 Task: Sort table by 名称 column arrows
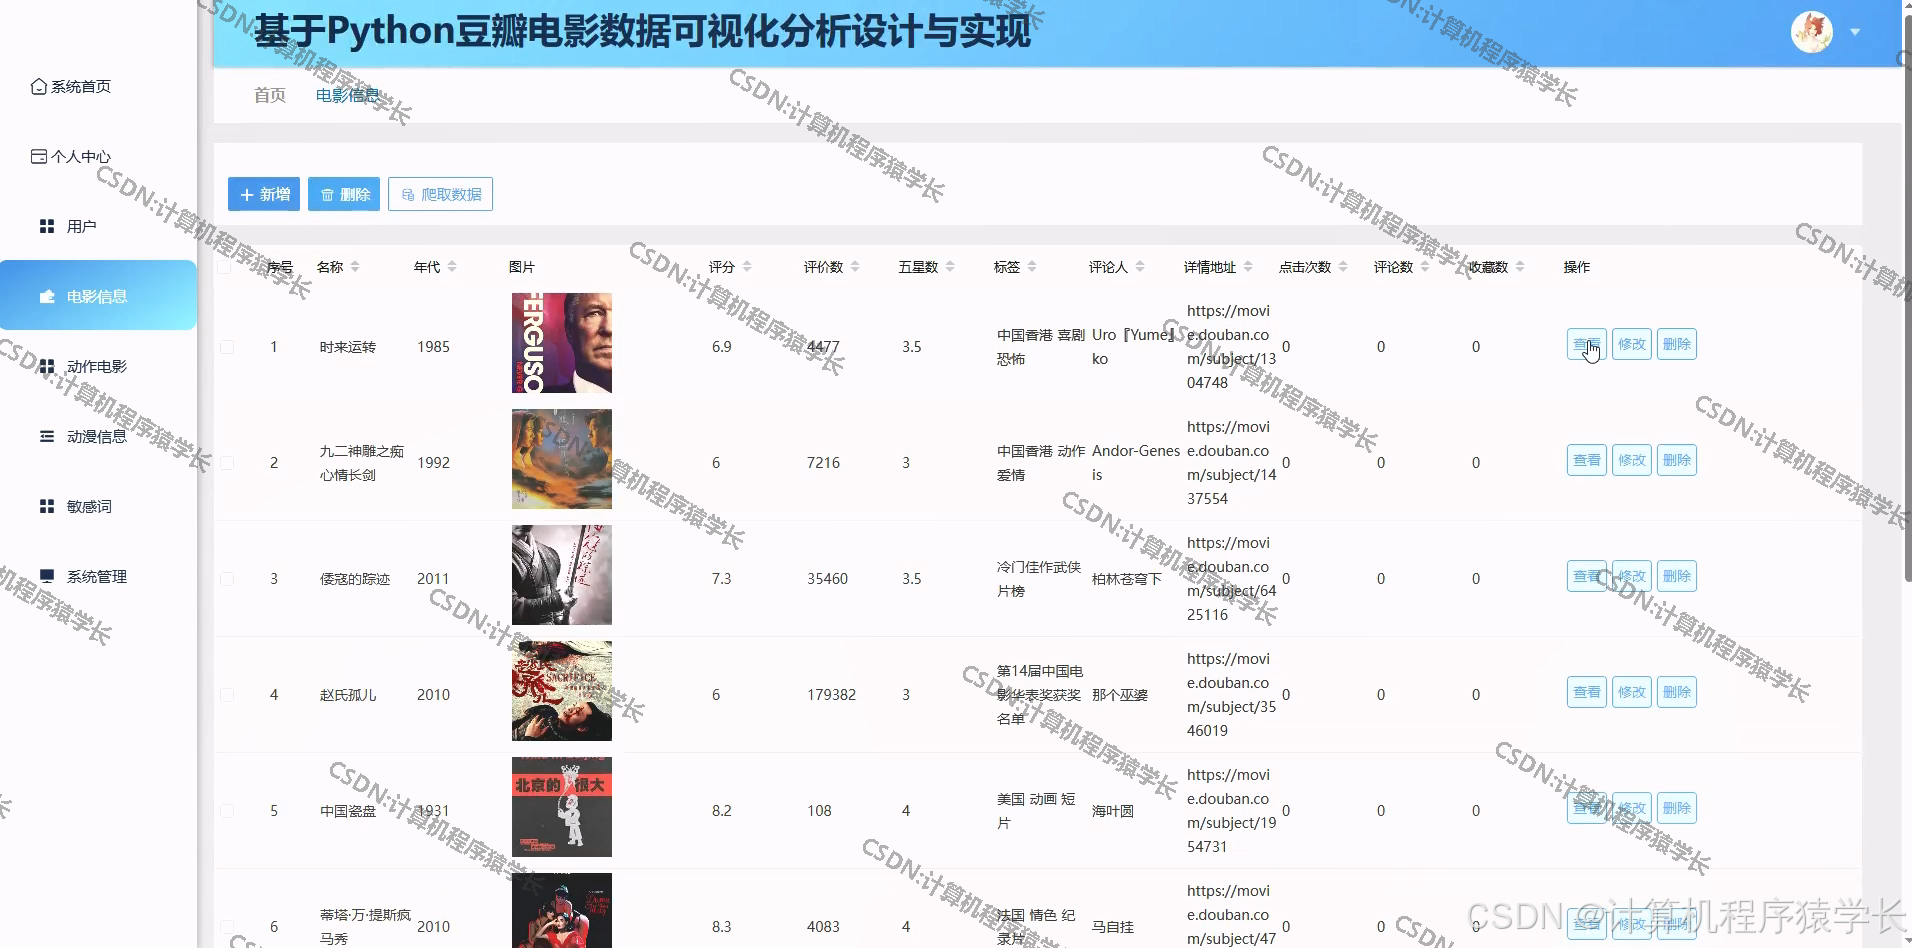coord(355,267)
